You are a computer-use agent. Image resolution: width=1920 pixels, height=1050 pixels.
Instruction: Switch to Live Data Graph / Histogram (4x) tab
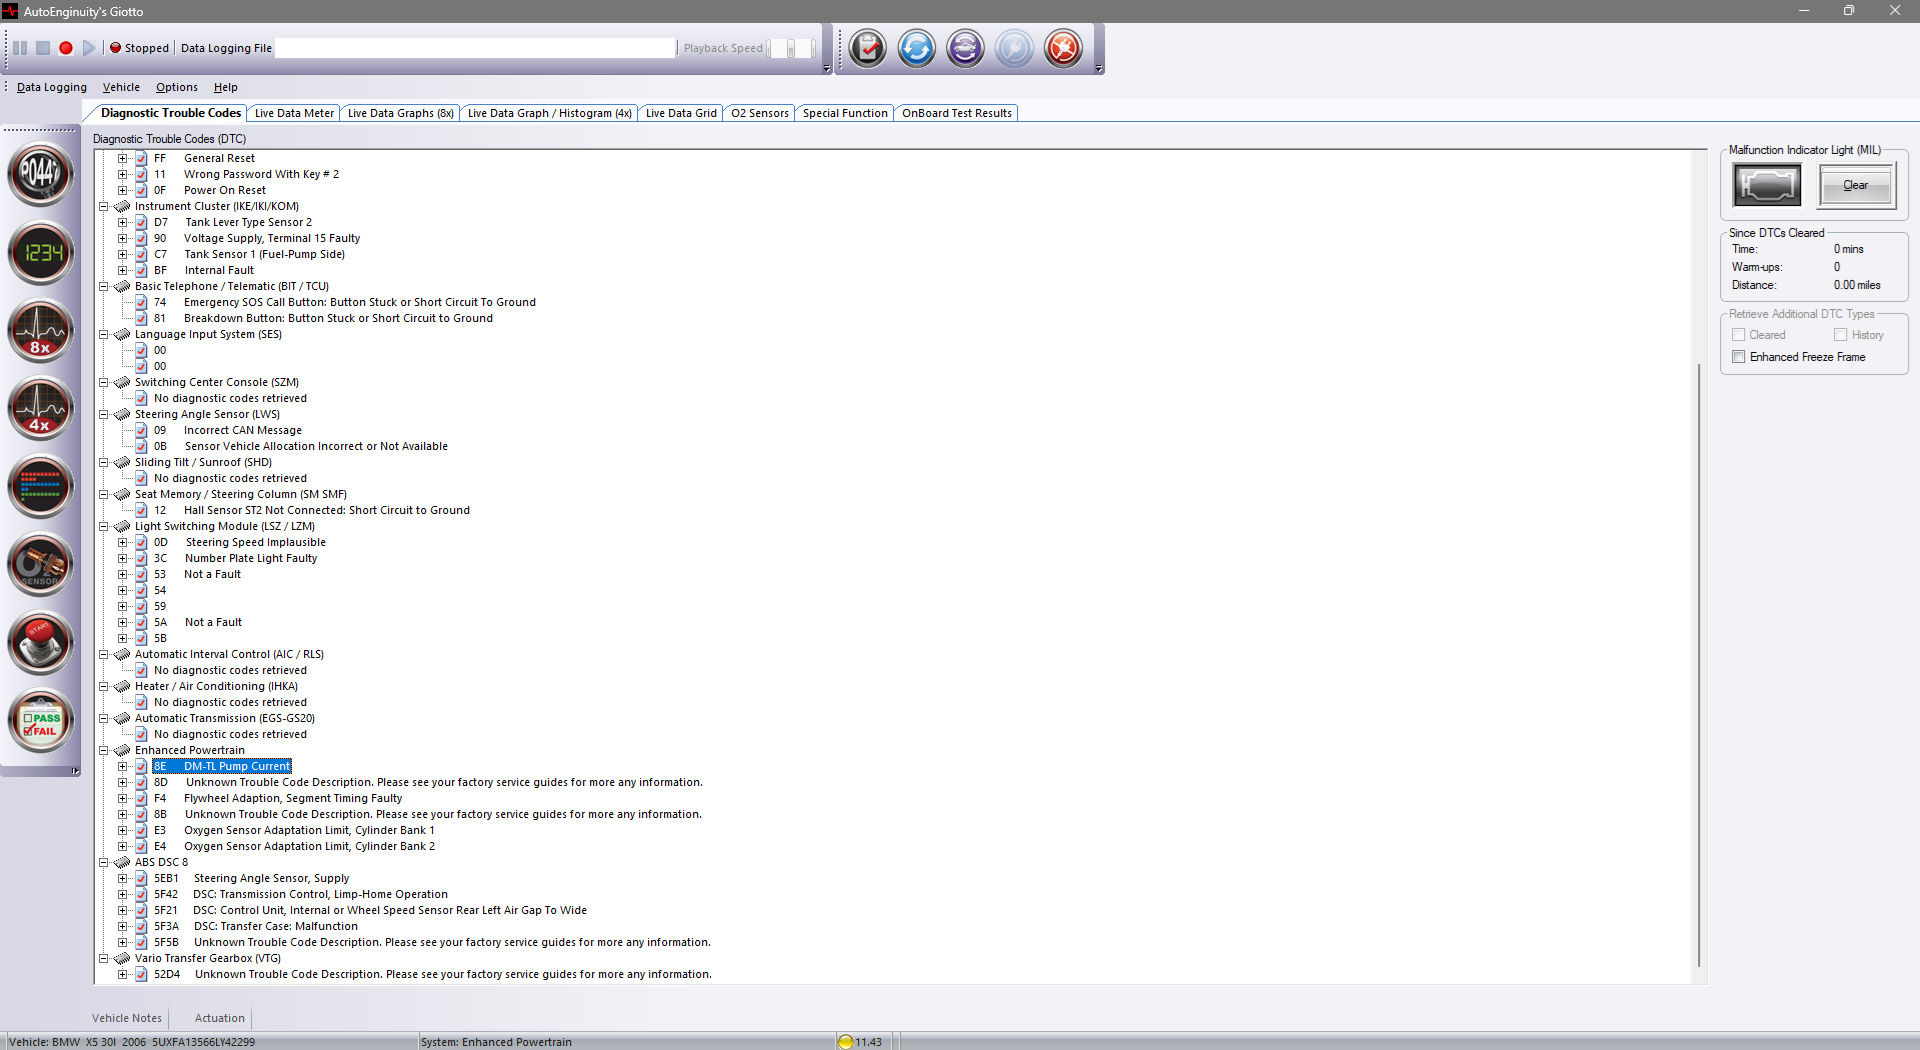click(x=549, y=113)
